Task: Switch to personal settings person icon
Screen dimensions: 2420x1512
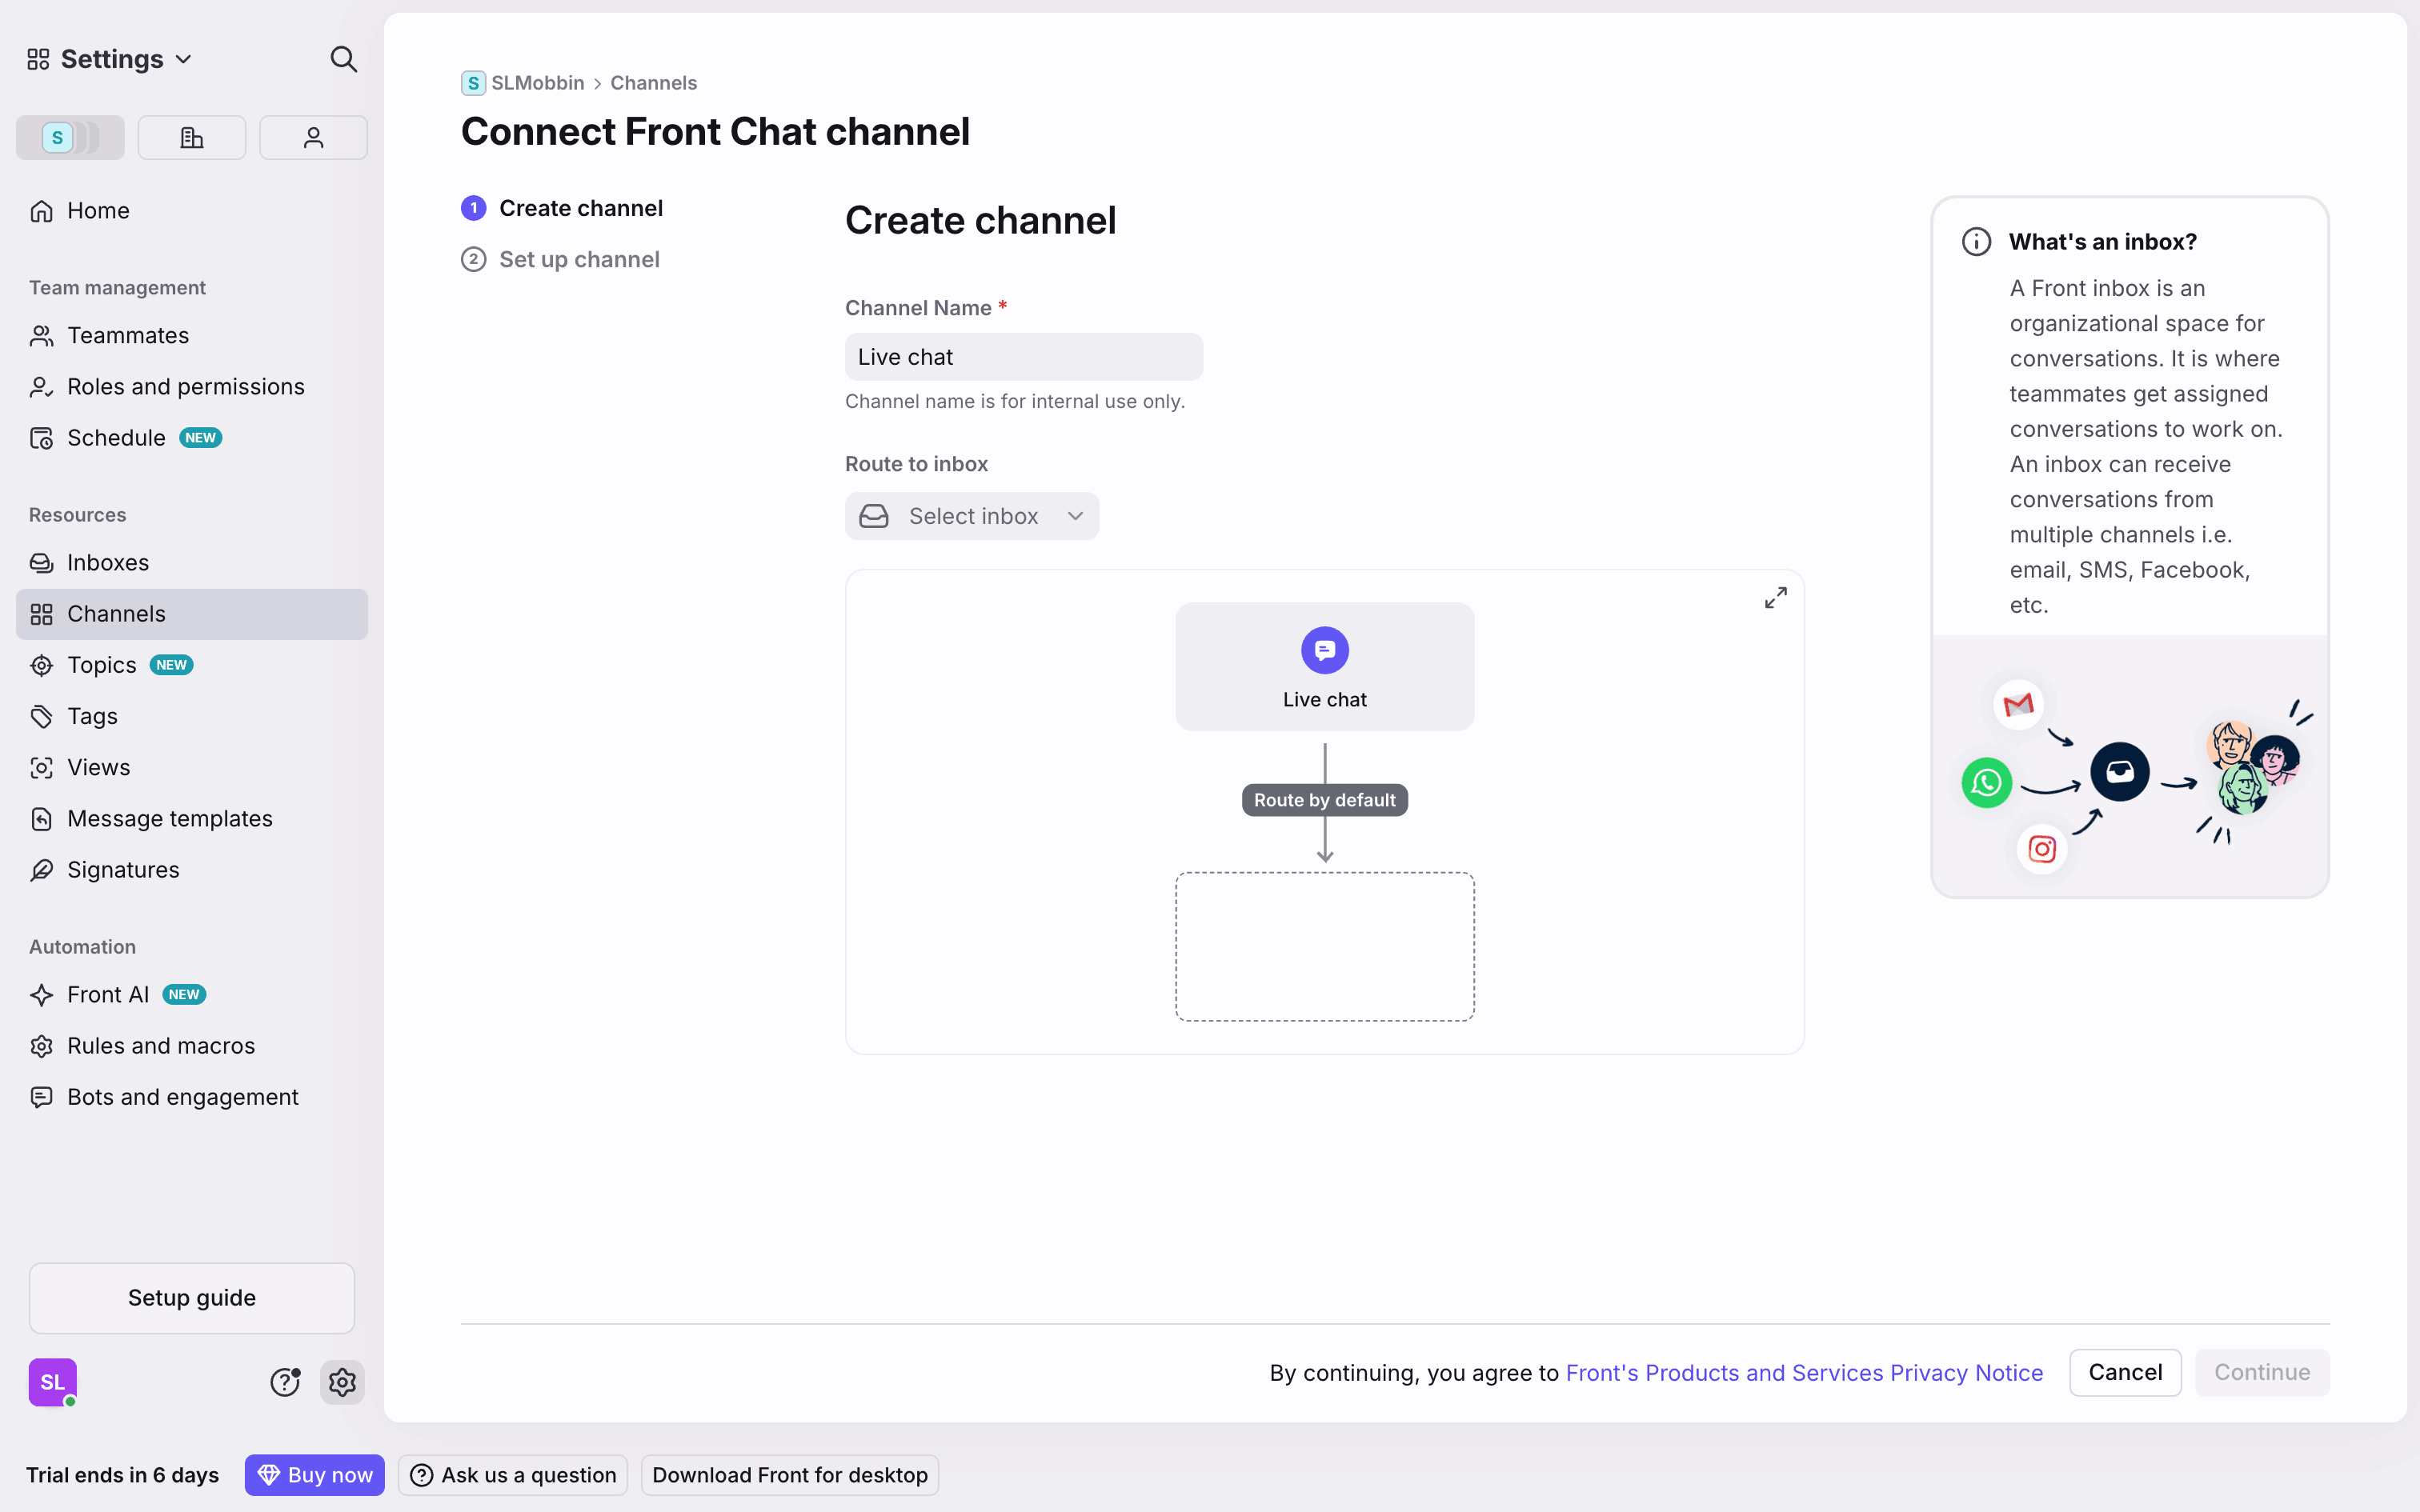Action: tap(313, 138)
